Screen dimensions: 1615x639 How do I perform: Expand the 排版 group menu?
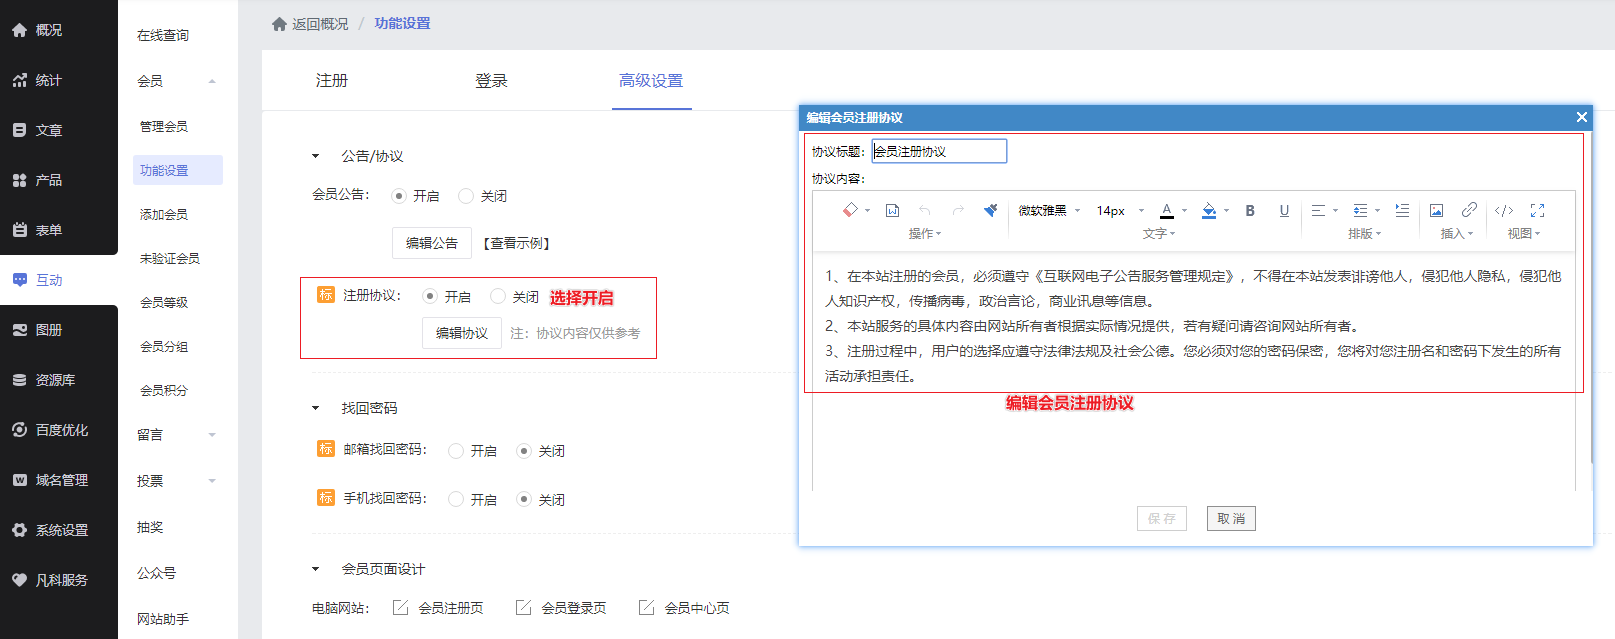pos(1364,233)
